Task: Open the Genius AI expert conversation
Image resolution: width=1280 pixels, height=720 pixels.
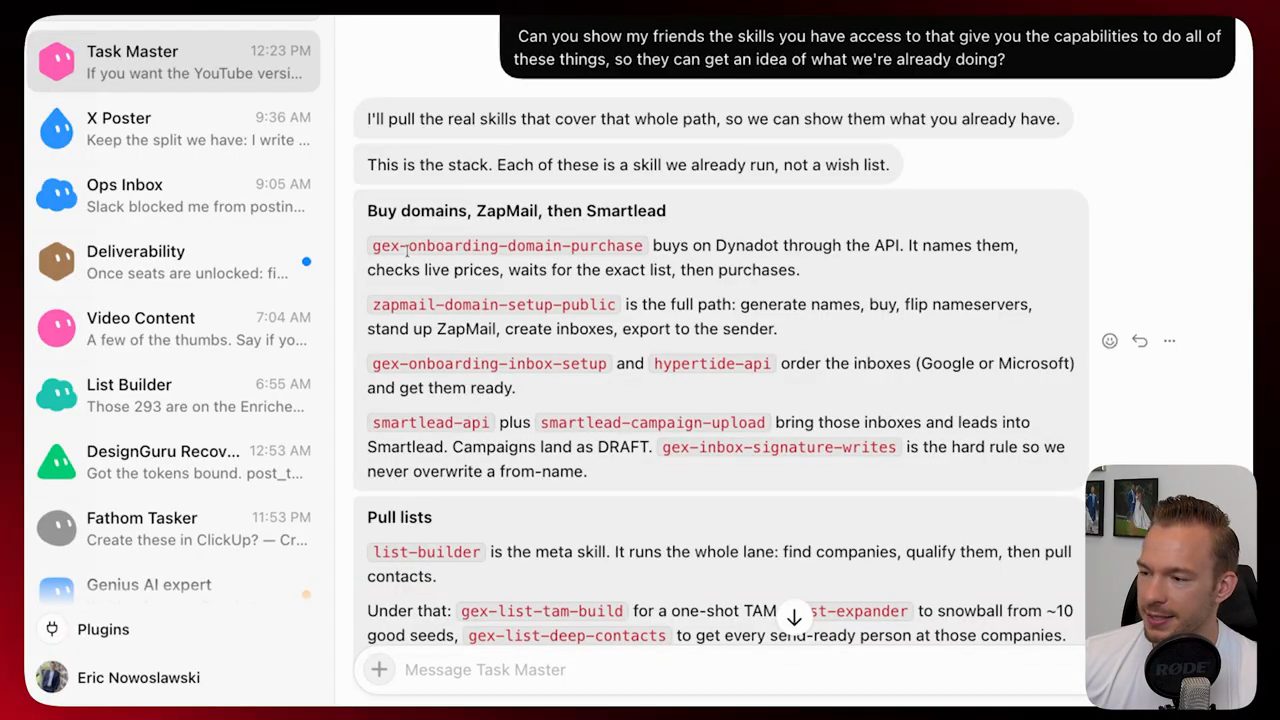Action: (173, 586)
